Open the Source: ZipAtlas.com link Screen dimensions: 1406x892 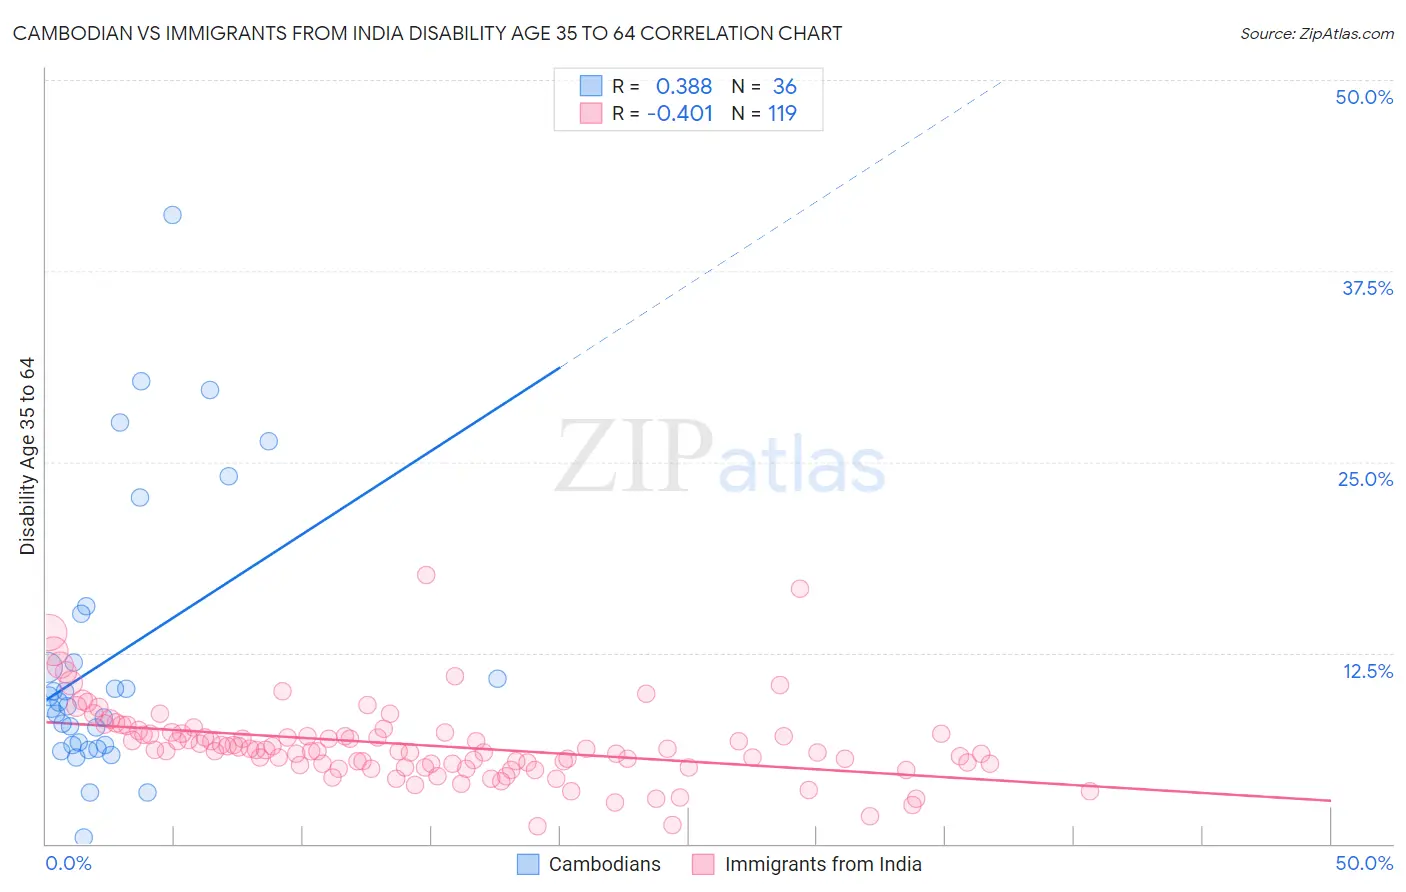click(x=1317, y=33)
